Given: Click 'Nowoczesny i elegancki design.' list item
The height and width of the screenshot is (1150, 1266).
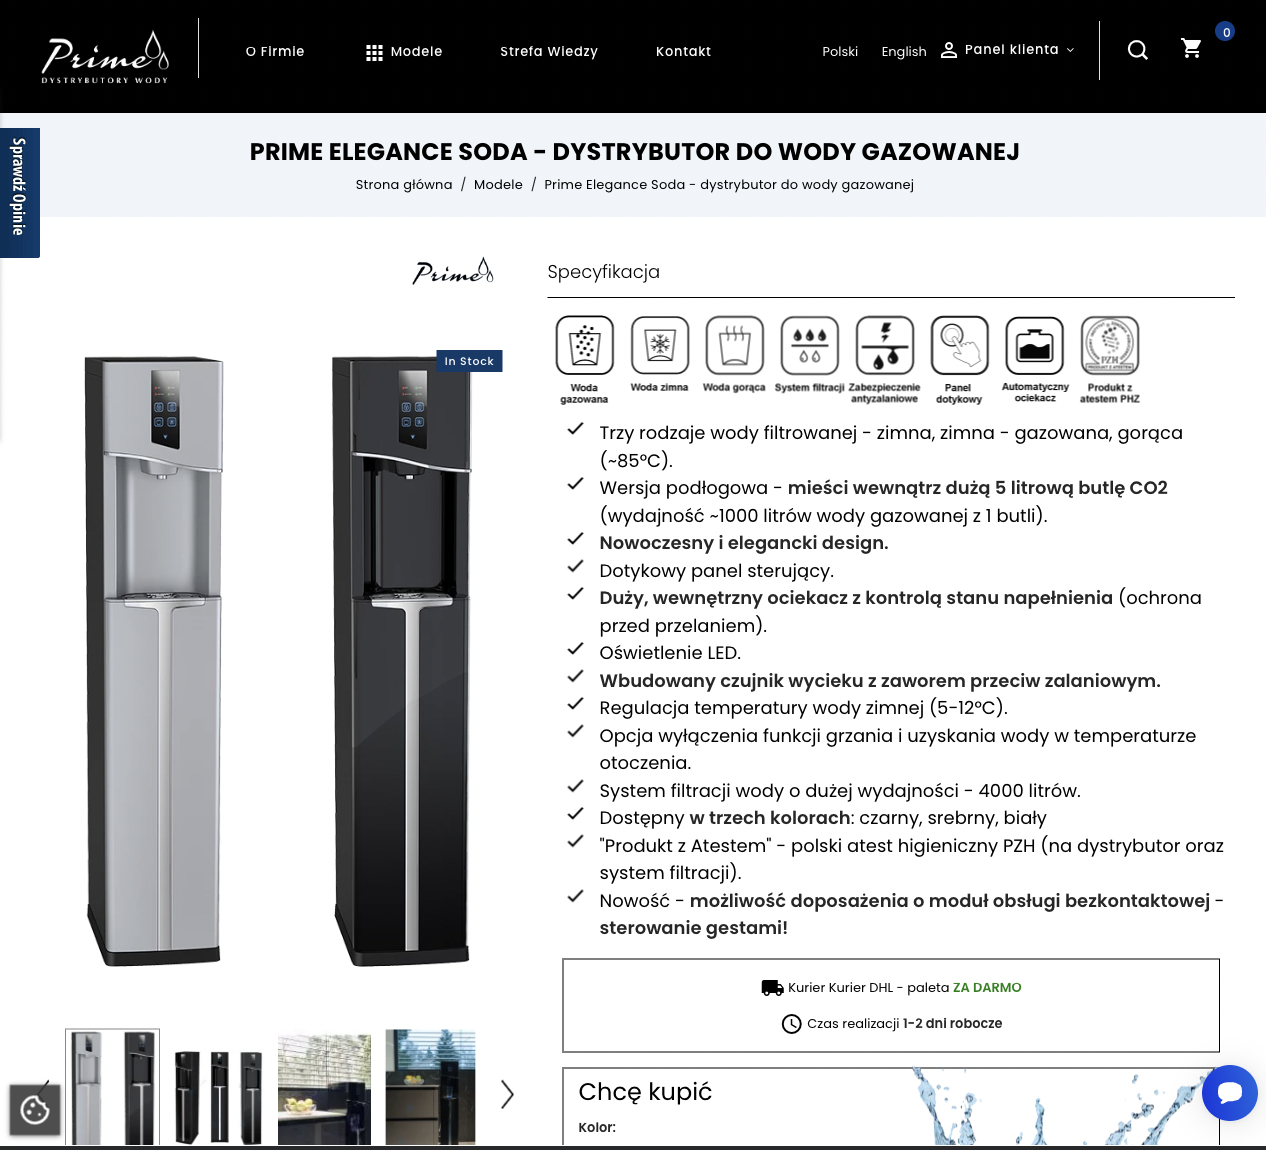Looking at the screenshot, I should 744,543.
